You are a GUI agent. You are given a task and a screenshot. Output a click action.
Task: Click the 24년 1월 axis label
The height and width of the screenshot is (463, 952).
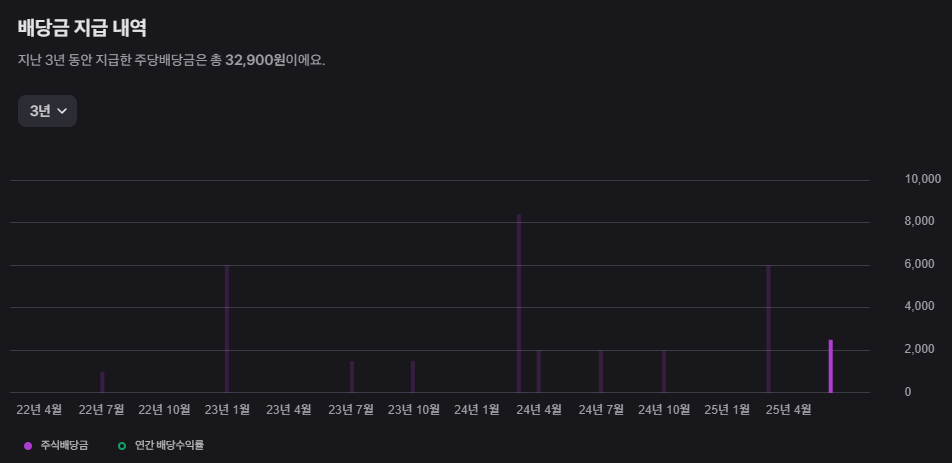coord(477,410)
